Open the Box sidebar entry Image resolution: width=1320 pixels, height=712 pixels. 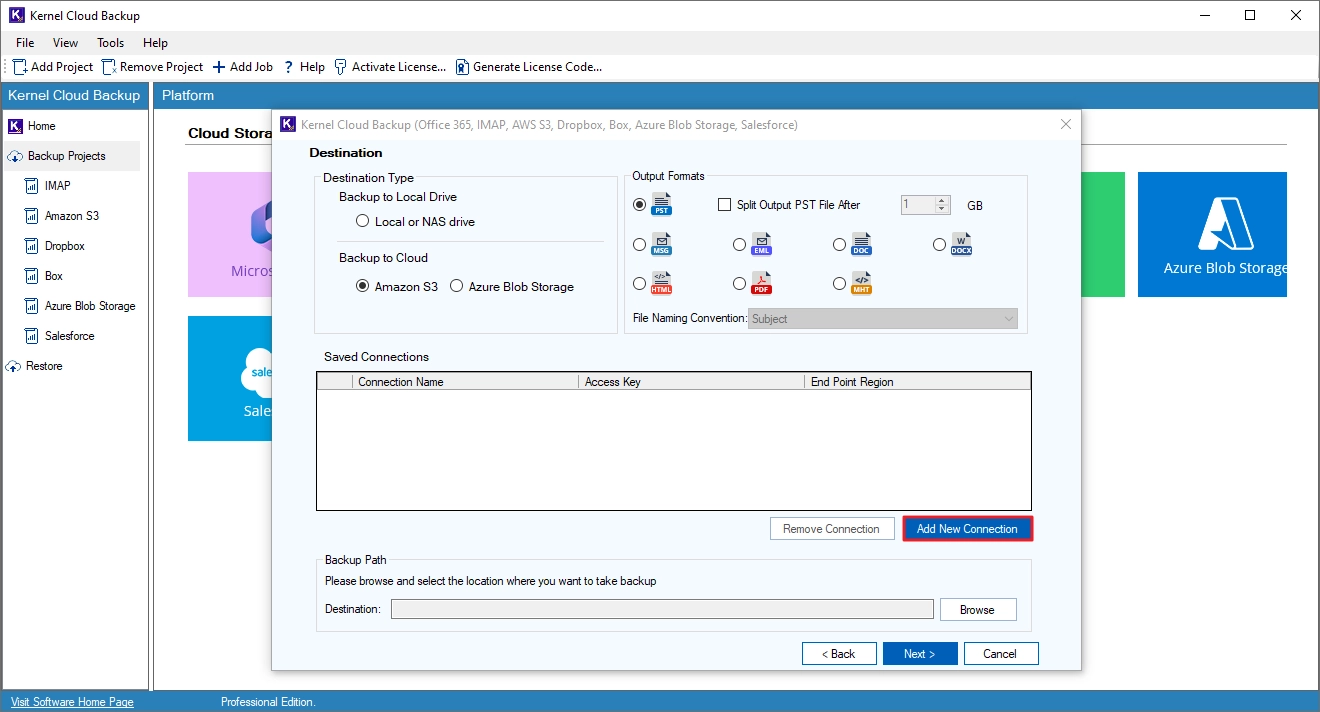[x=43, y=276]
